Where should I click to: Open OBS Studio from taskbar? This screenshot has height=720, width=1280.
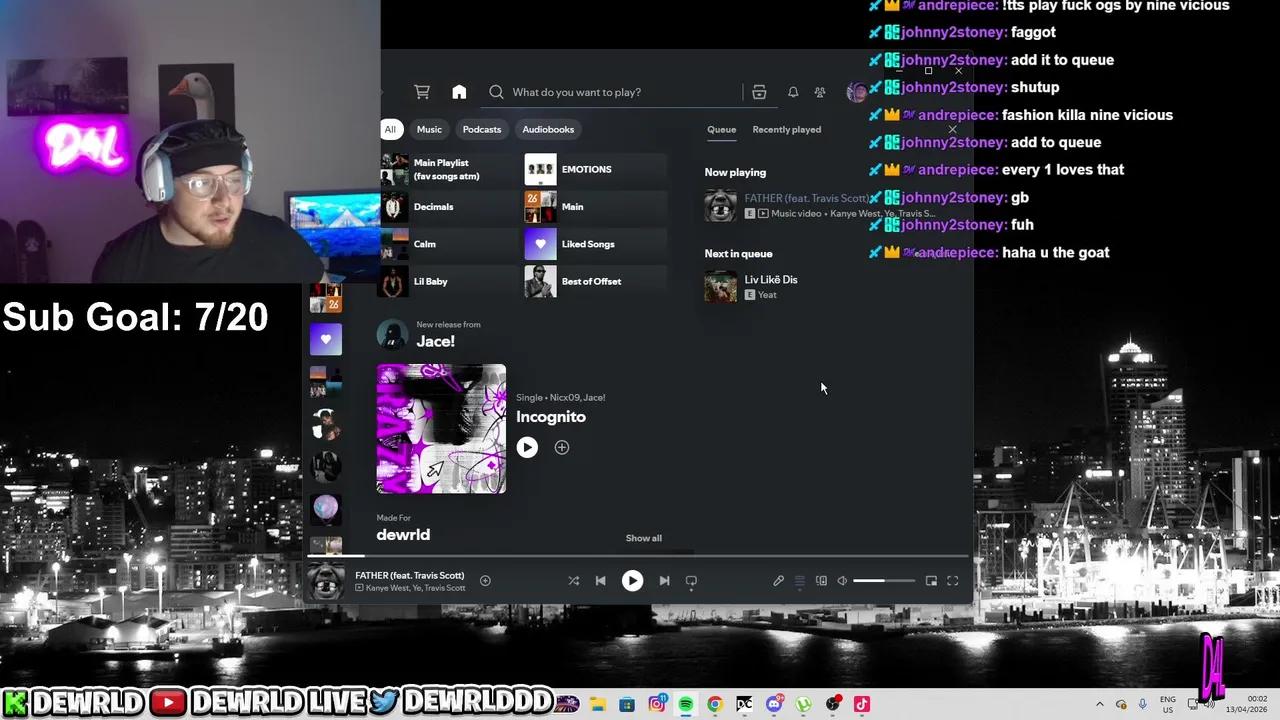(833, 704)
